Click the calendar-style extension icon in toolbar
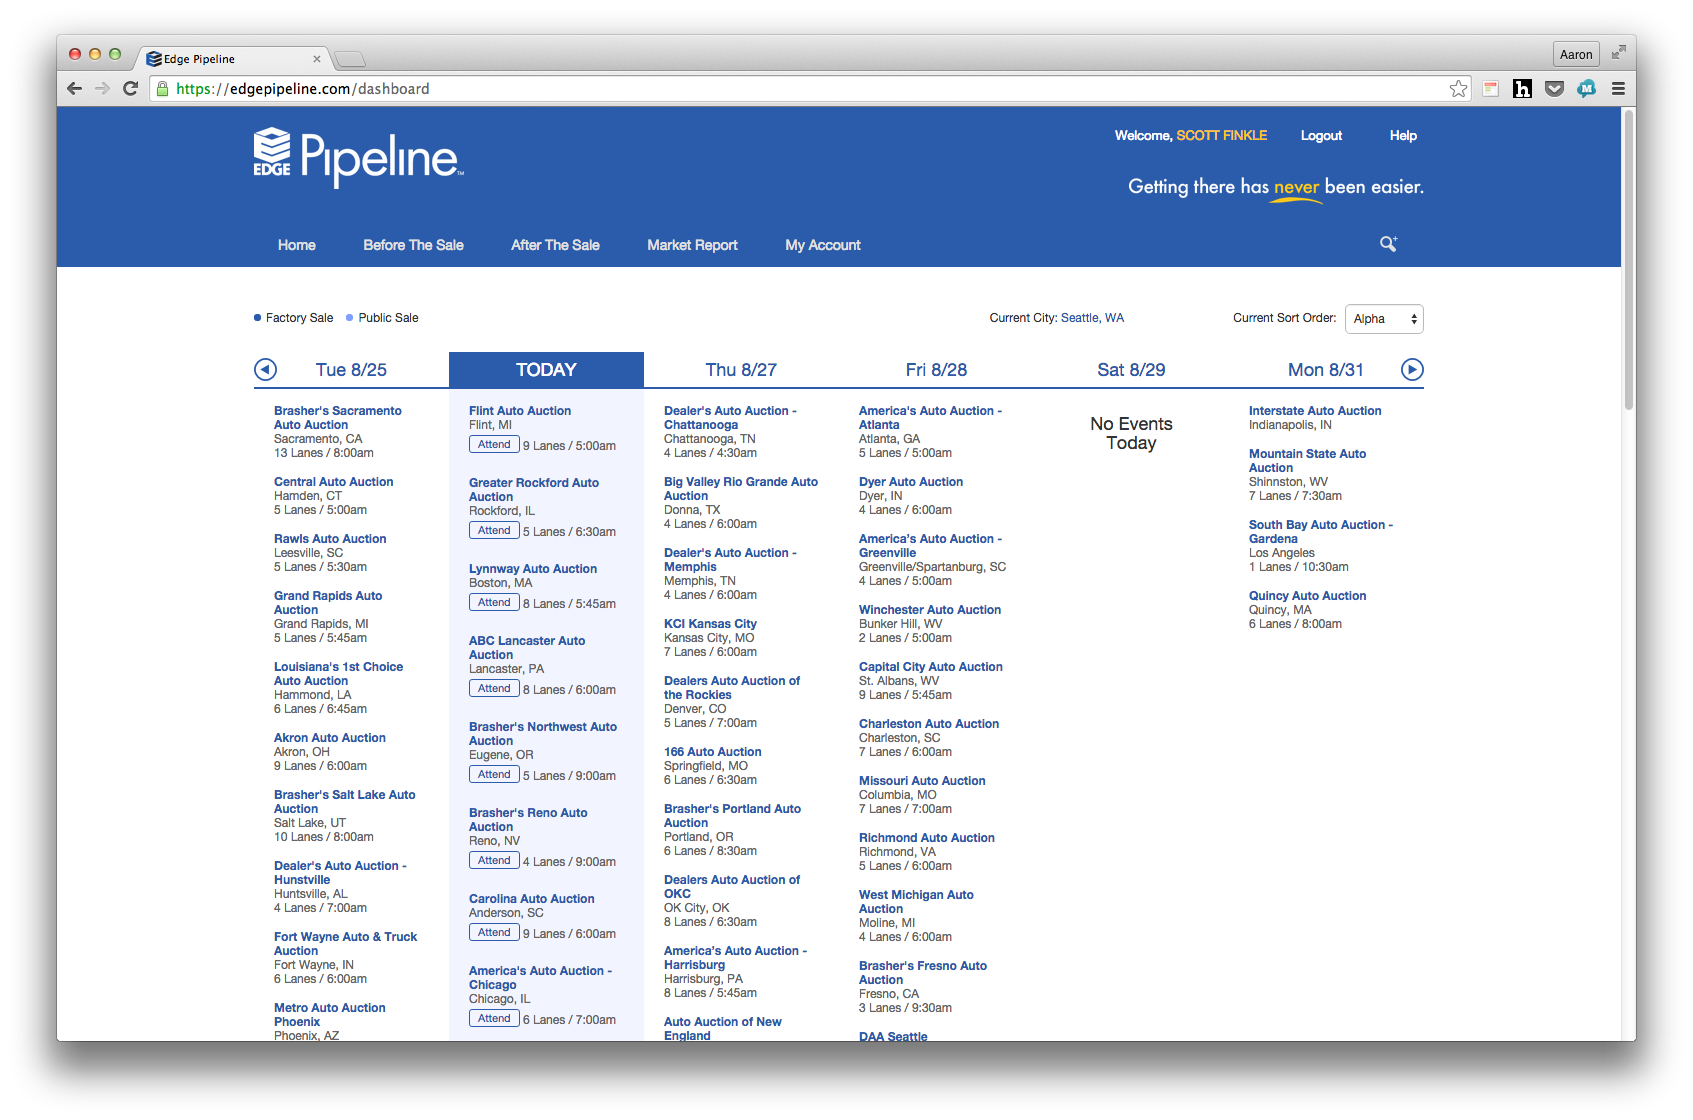Image resolution: width=1693 pixels, height=1120 pixels. pos(1490,88)
